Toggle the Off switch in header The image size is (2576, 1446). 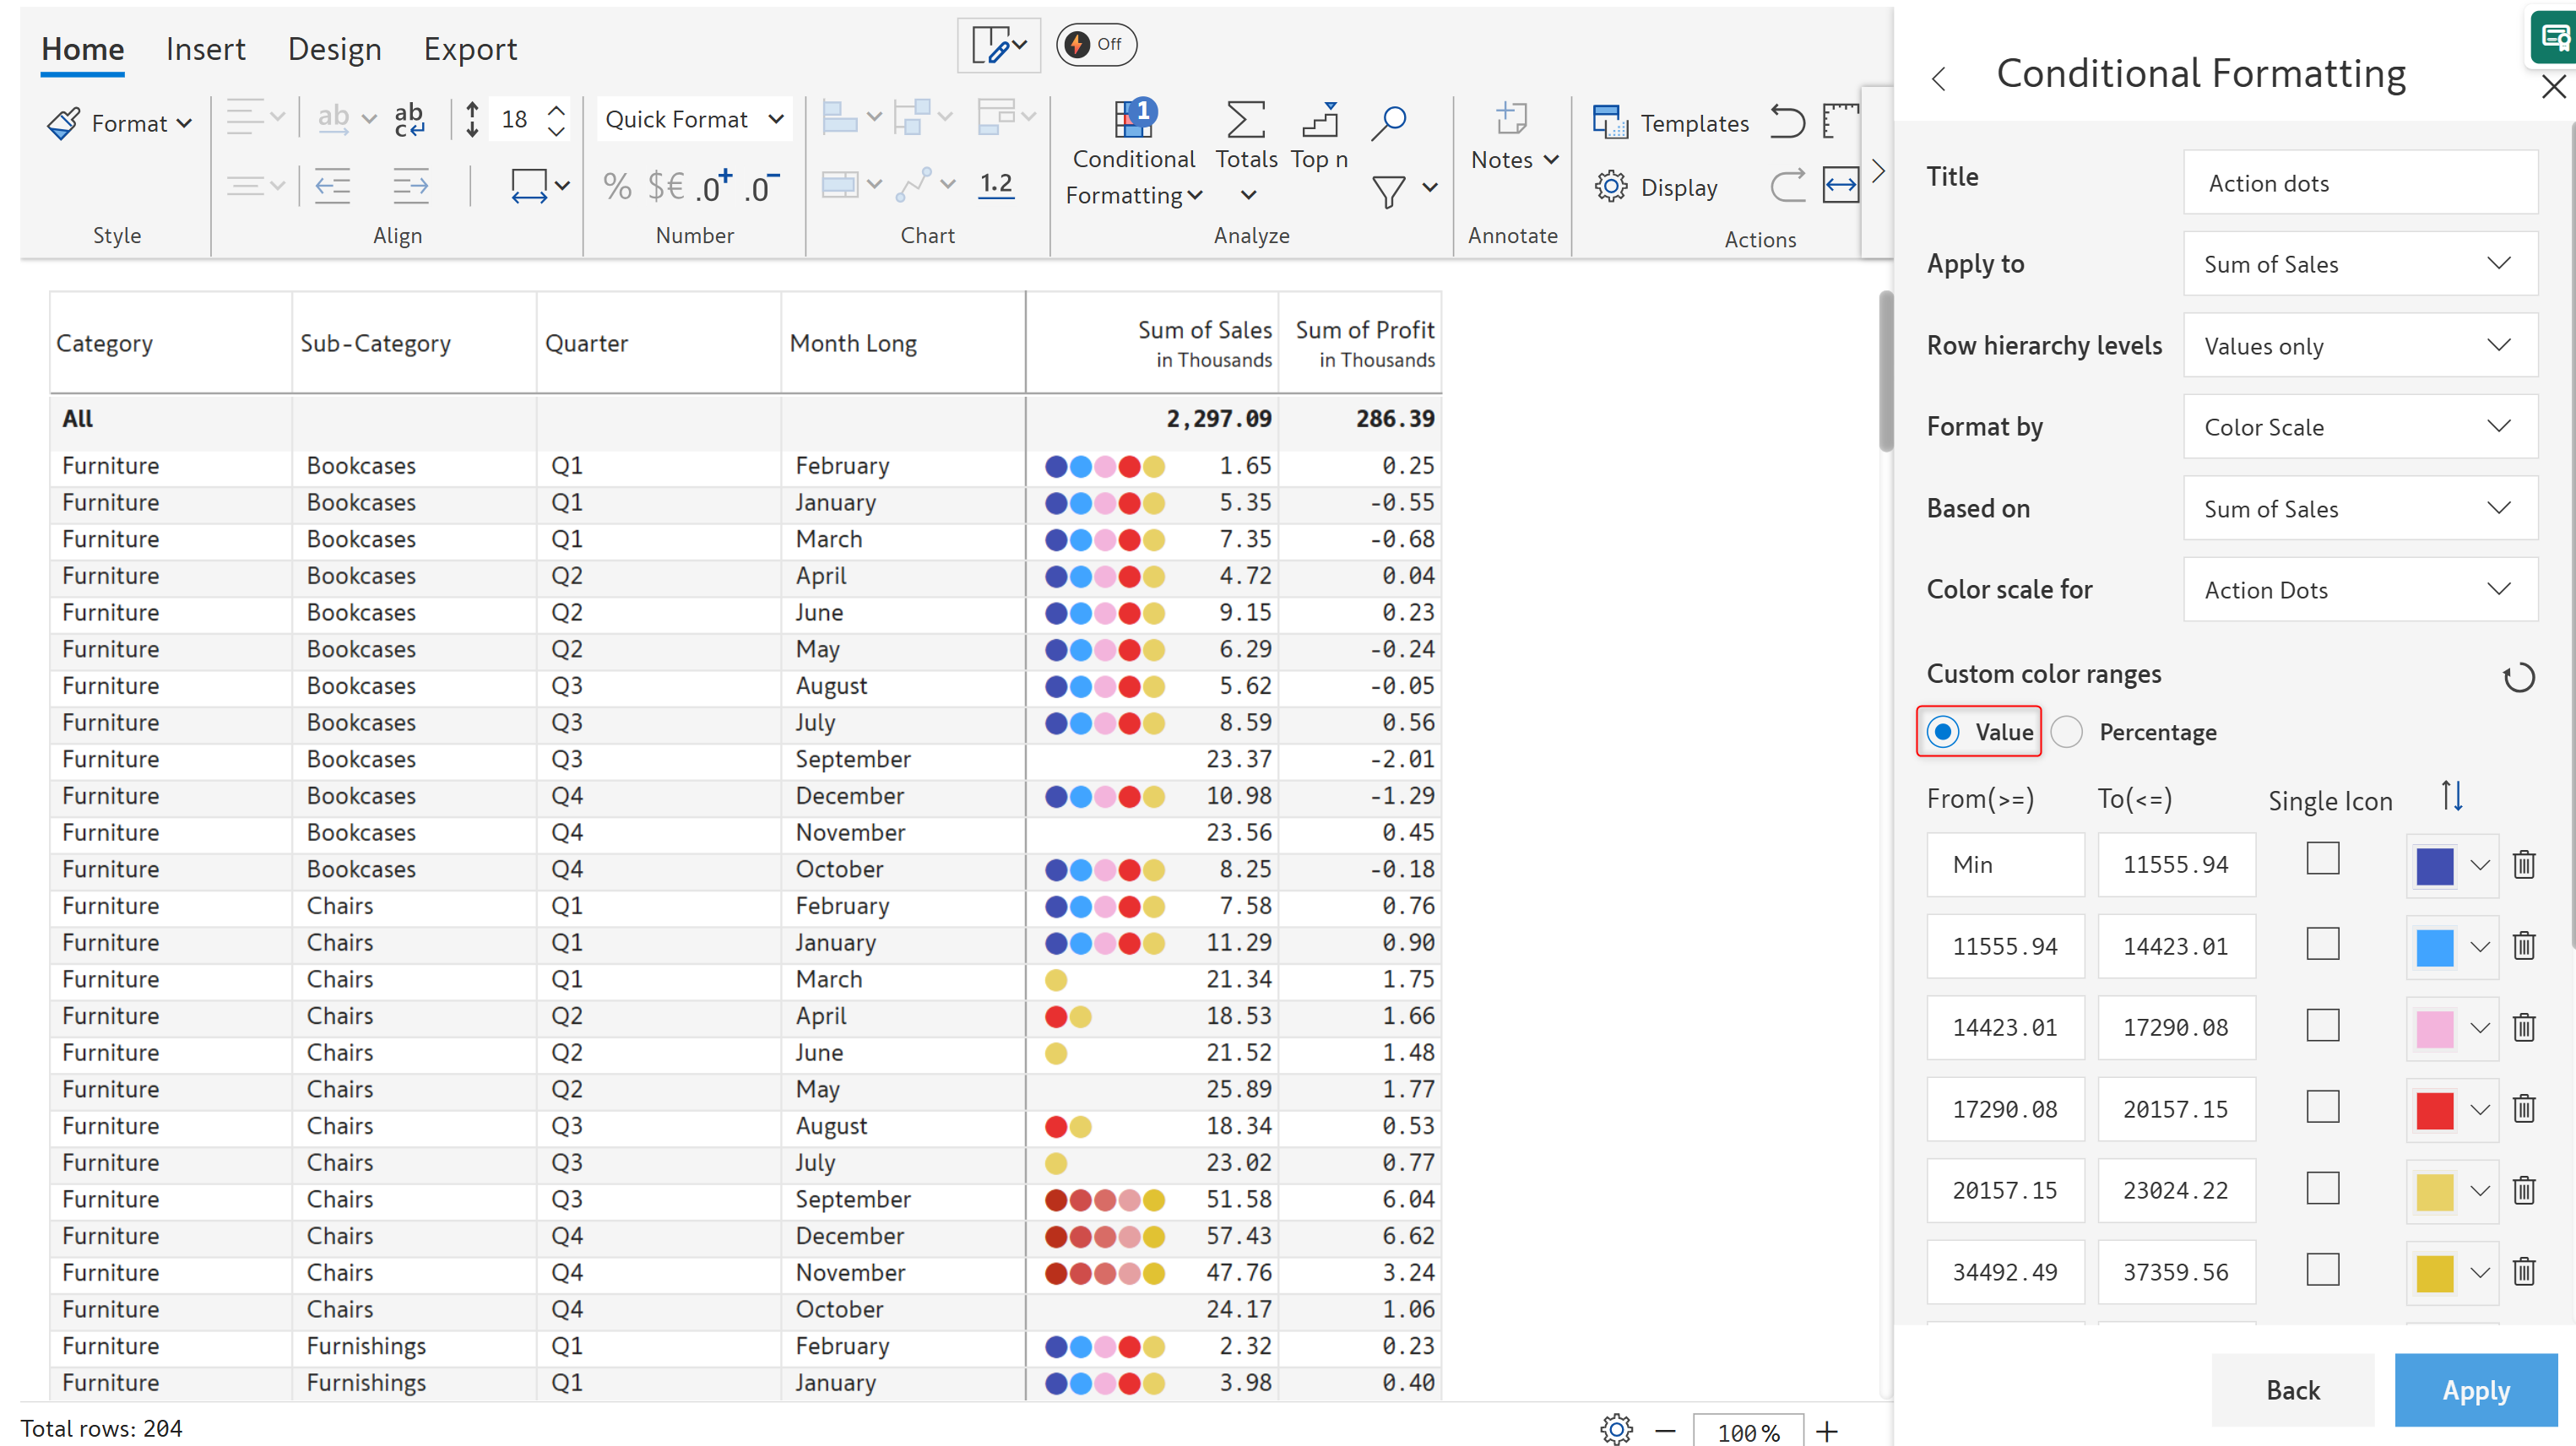point(1096,44)
